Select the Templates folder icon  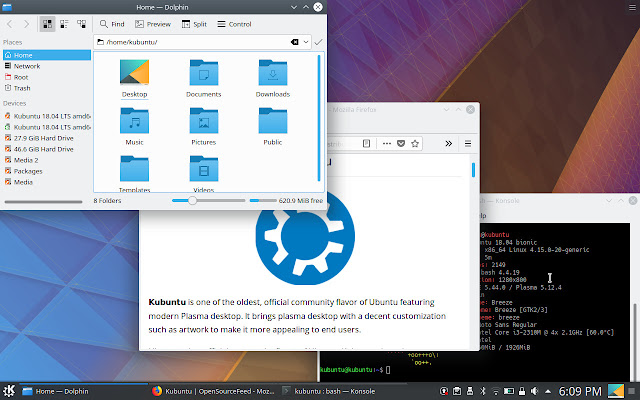(x=134, y=168)
